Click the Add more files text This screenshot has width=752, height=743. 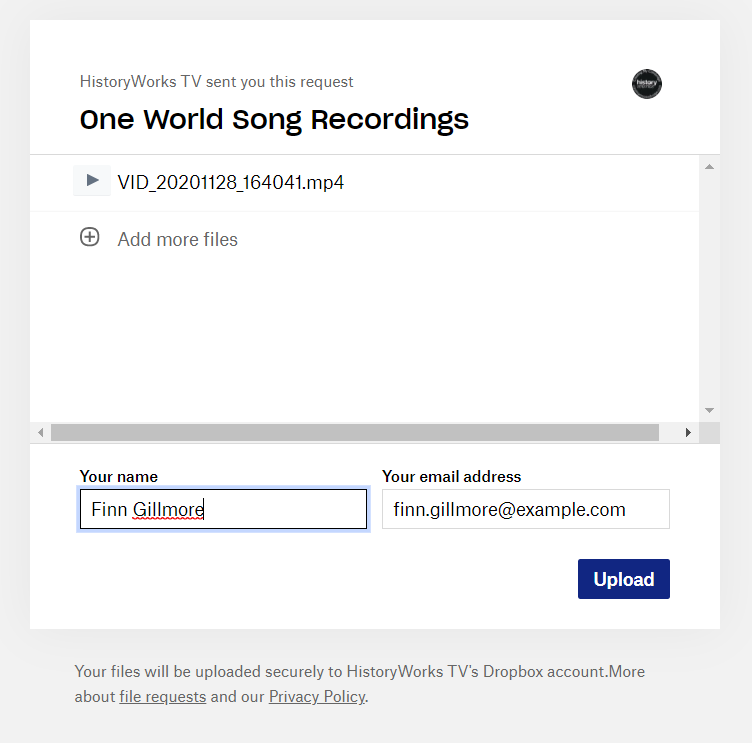pyautogui.click(x=177, y=239)
